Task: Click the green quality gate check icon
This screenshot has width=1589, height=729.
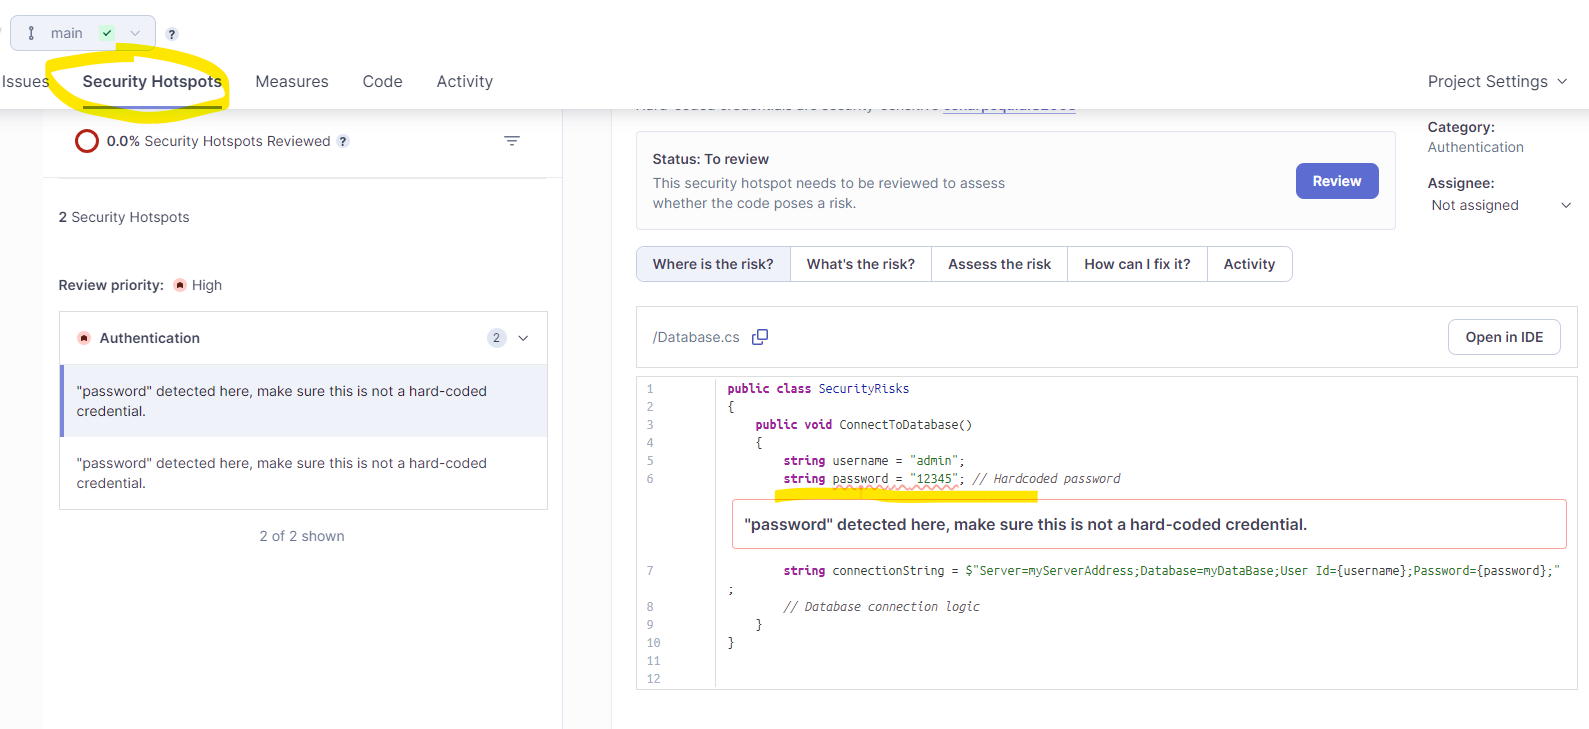Action: tap(107, 33)
